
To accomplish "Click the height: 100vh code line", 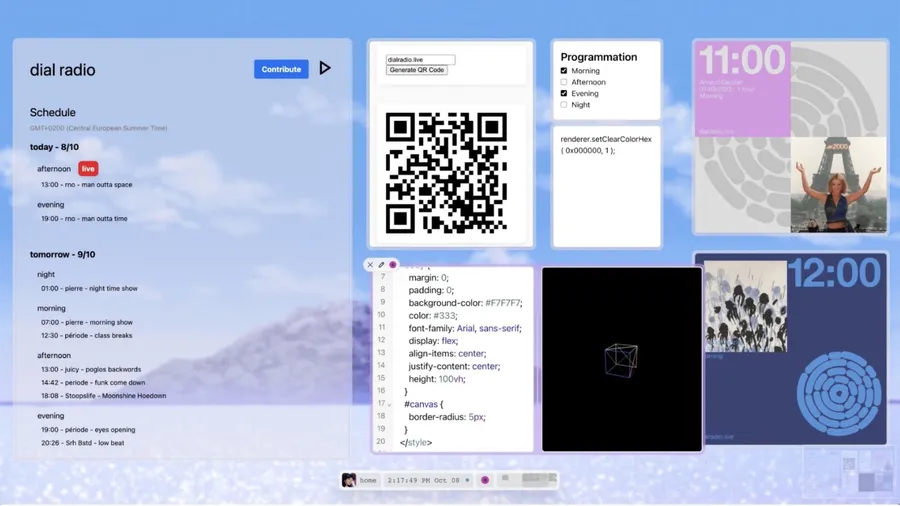I will 437,379.
